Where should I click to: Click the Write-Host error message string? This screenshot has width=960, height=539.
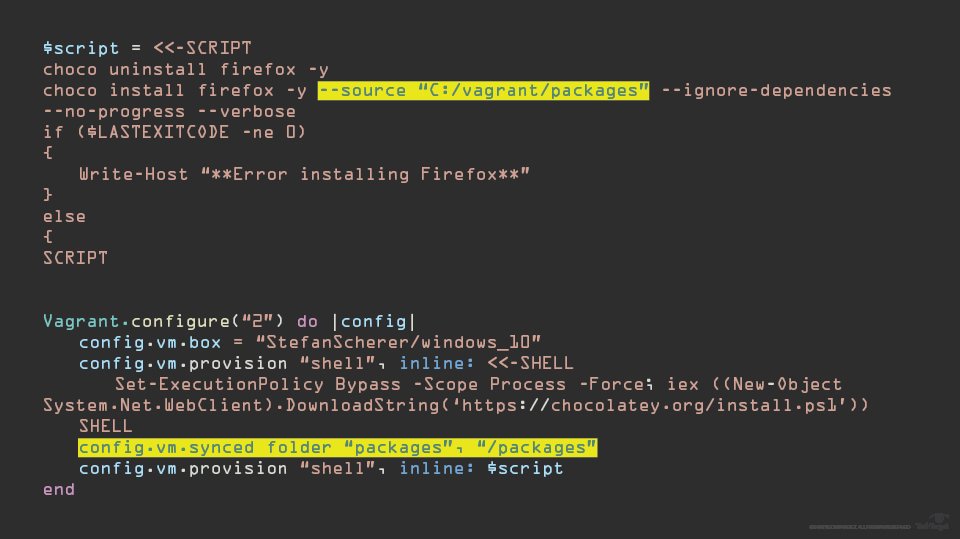[366, 175]
